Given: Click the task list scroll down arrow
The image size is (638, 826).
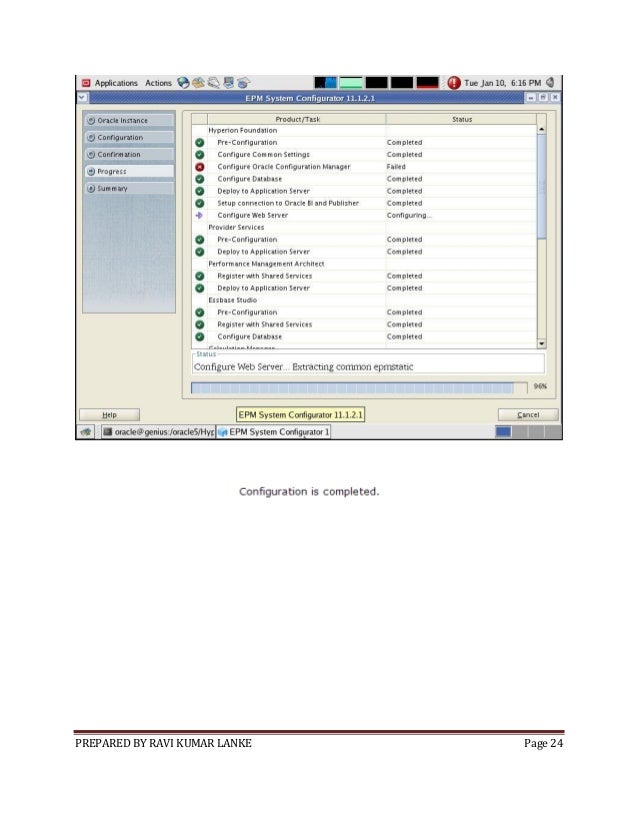Looking at the screenshot, I should tap(542, 343).
